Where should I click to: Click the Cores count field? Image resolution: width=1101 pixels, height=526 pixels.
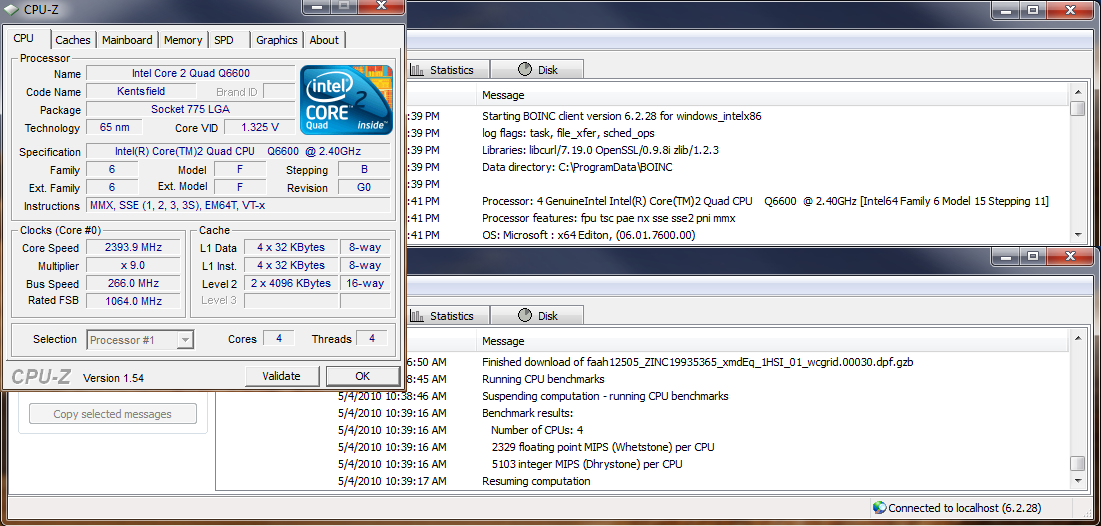(279, 338)
